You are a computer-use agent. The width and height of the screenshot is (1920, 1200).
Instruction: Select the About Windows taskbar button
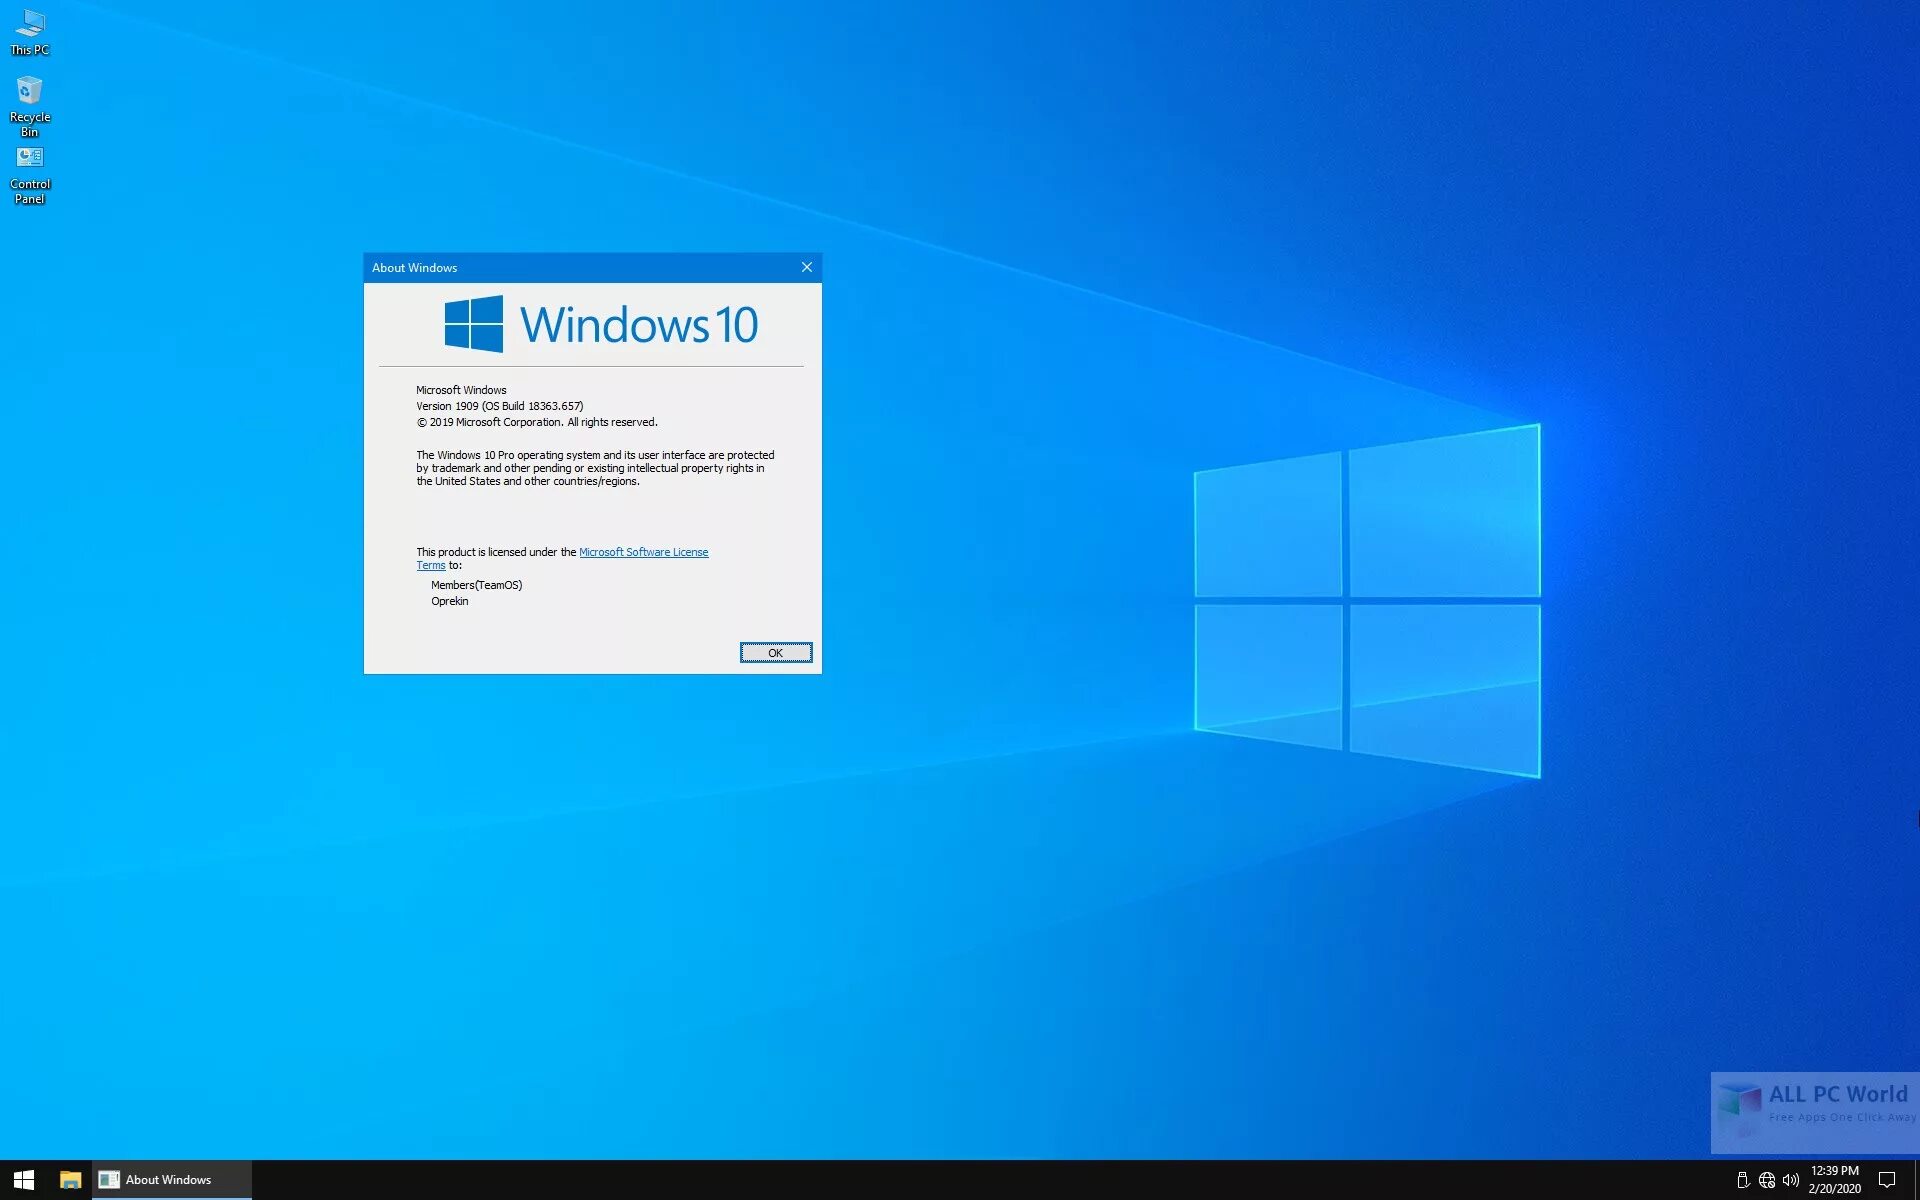tap(170, 1179)
